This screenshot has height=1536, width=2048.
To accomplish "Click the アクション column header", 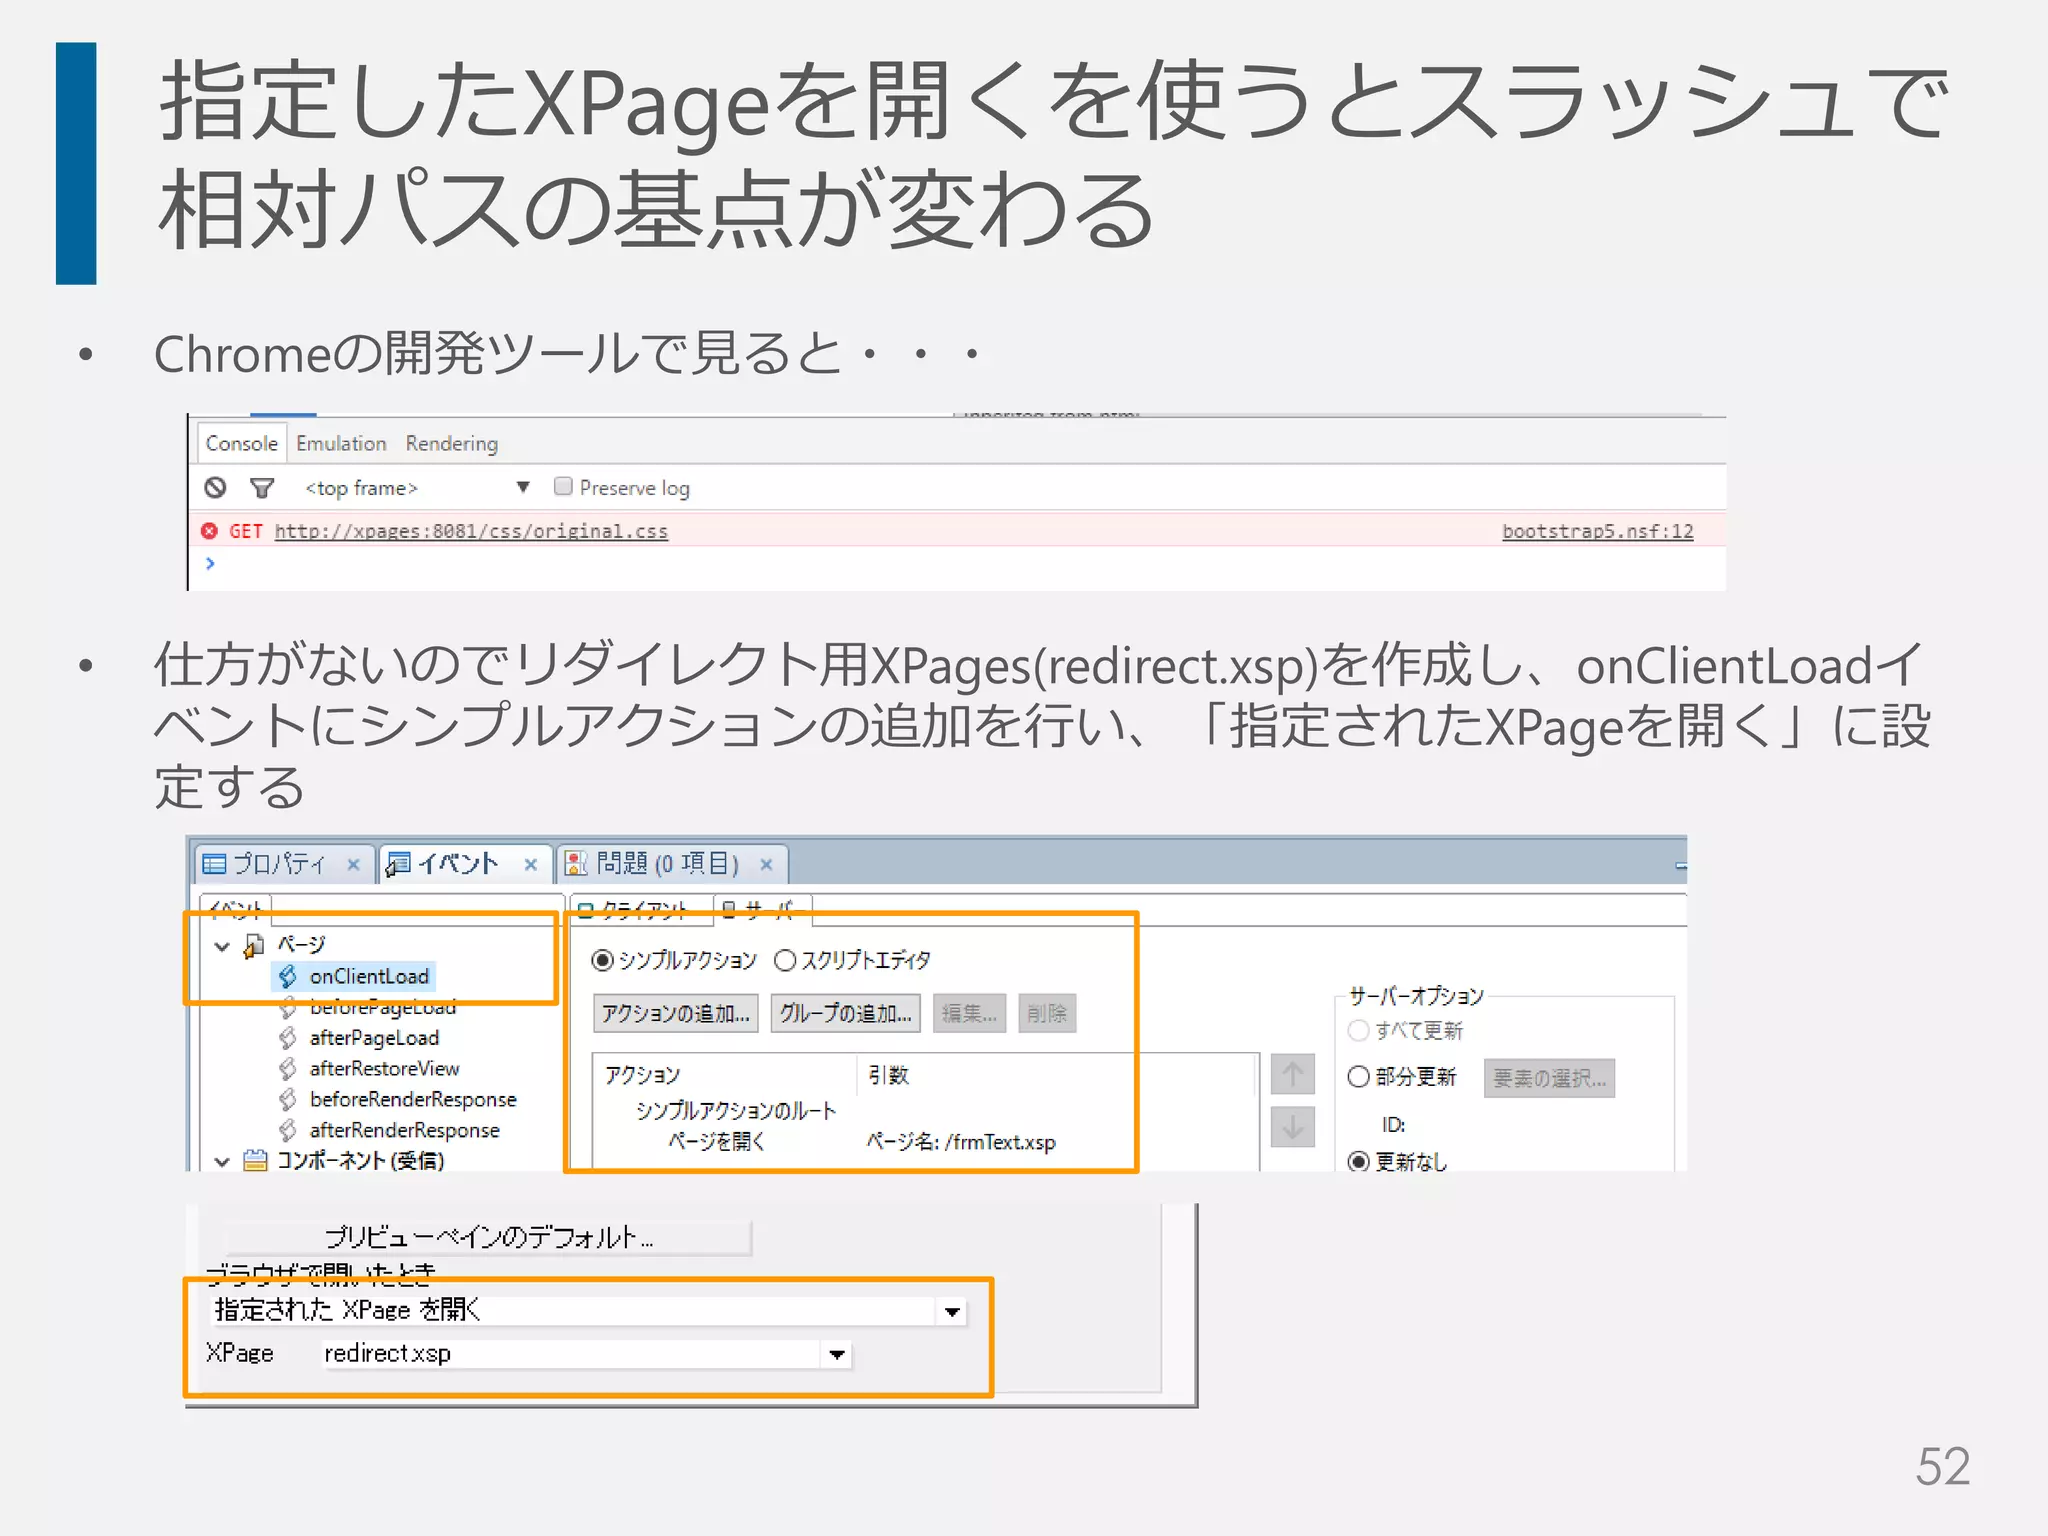I will click(643, 1075).
